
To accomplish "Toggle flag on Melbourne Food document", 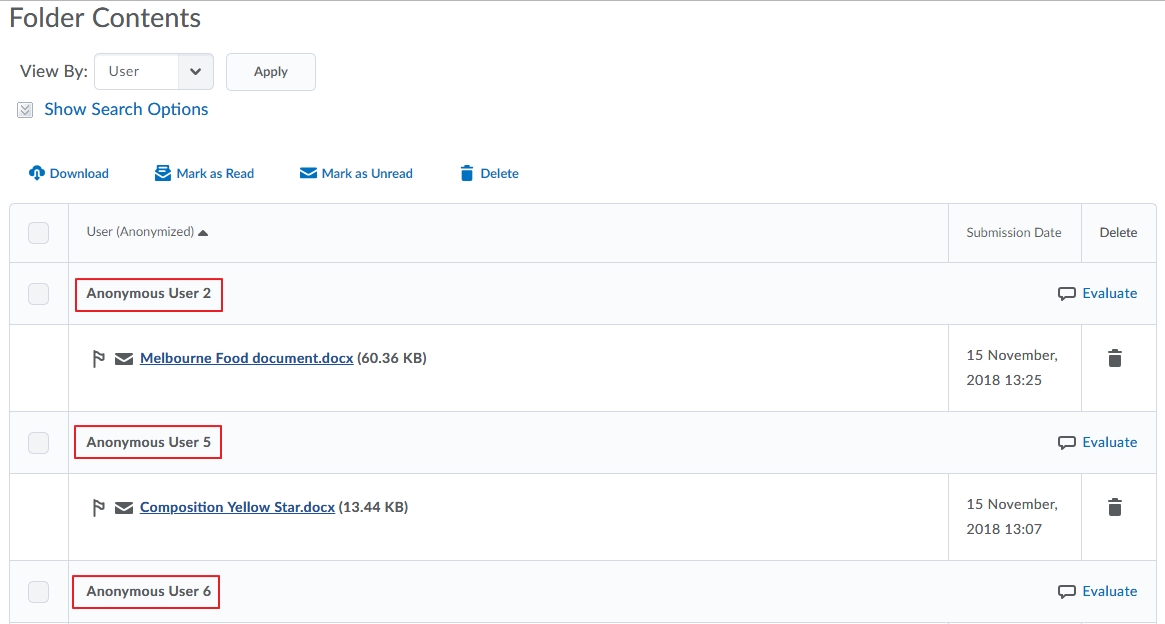I will pyautogui.click(x=98, y=359).
